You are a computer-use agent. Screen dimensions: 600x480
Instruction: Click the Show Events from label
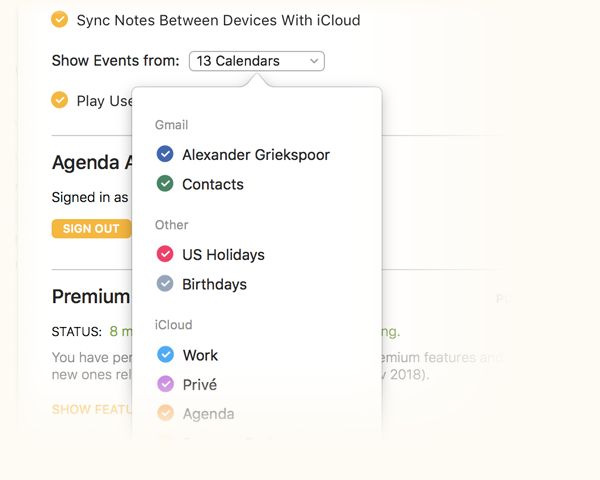click(116, 60)
